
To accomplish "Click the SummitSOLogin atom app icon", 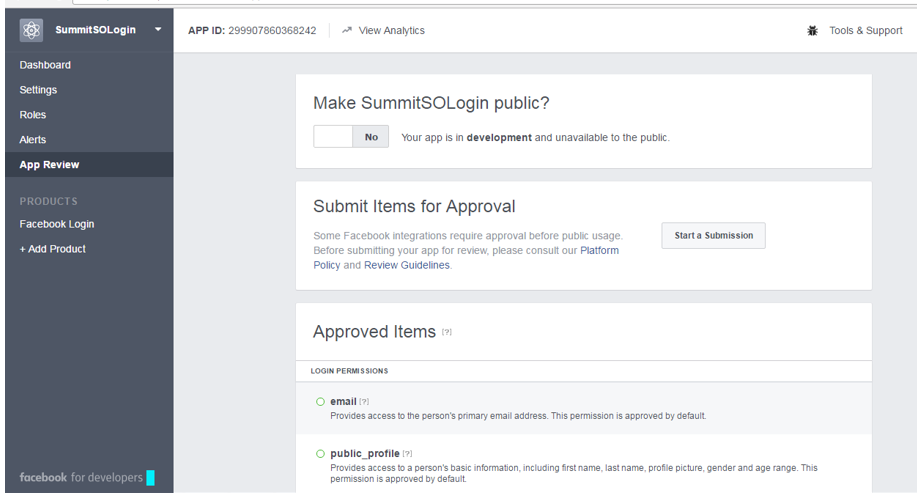I will 31,30.
